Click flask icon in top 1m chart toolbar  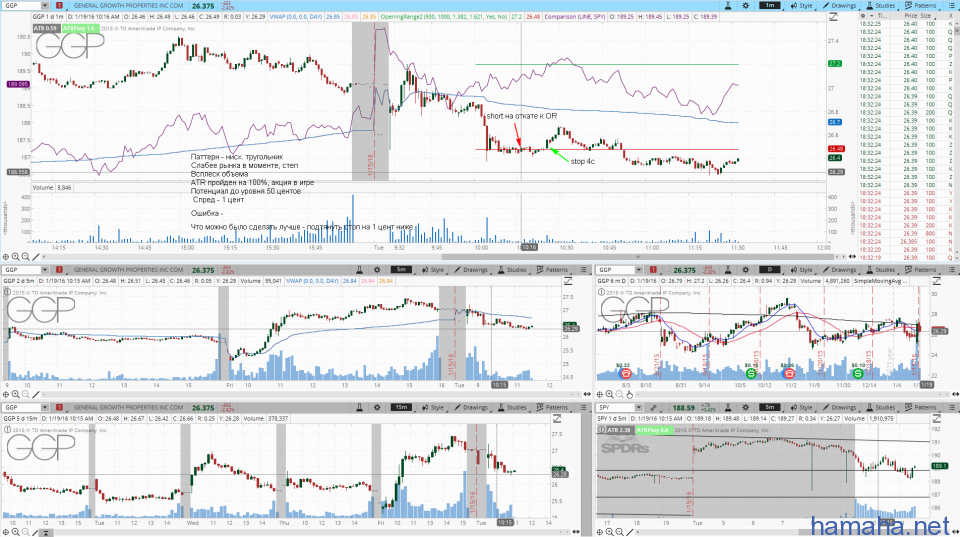click(728, 6)
